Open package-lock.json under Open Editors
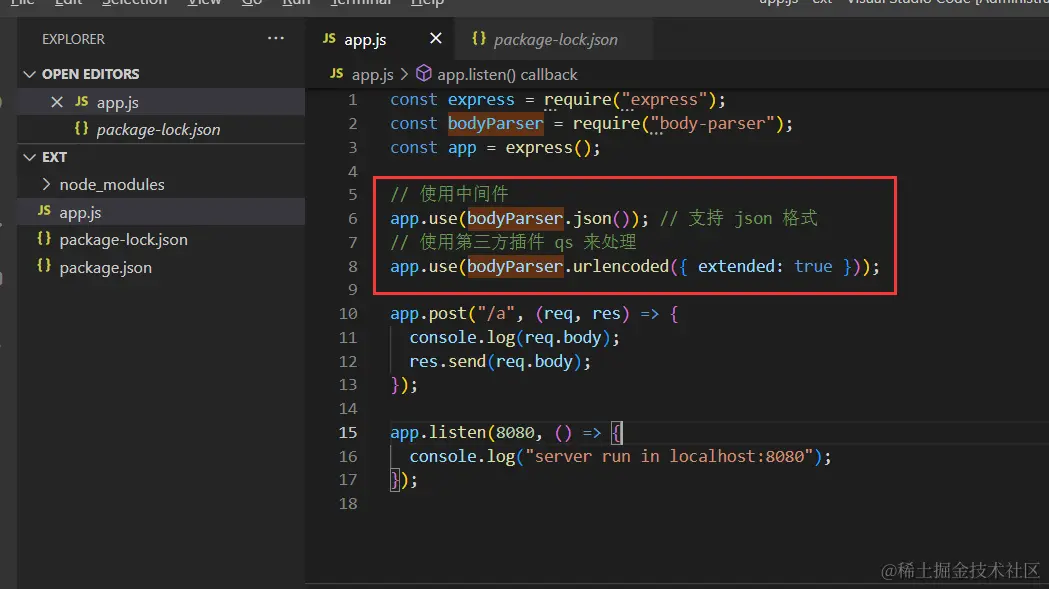Viewport: 1049px width, 589px height. point(161,129)
